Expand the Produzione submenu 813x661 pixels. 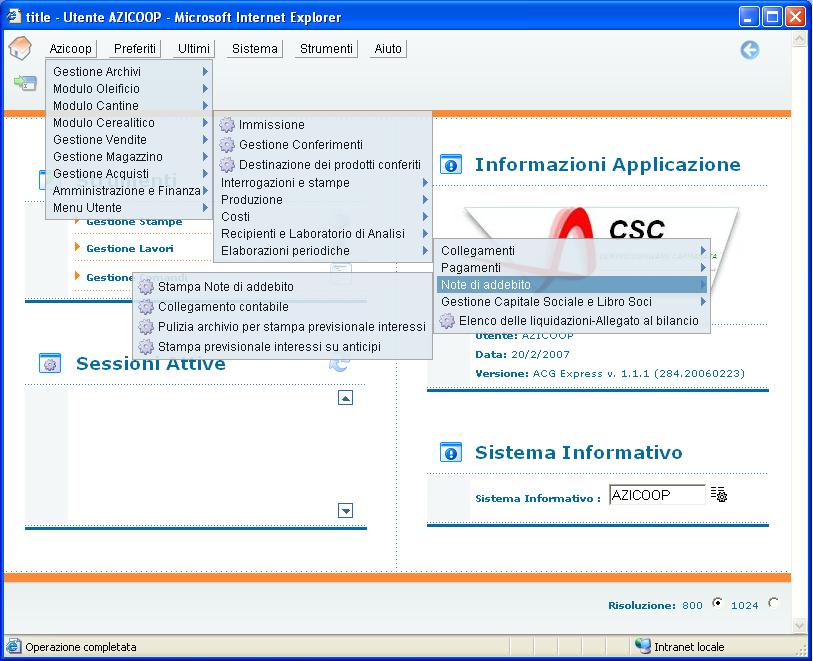click(323, 200)
